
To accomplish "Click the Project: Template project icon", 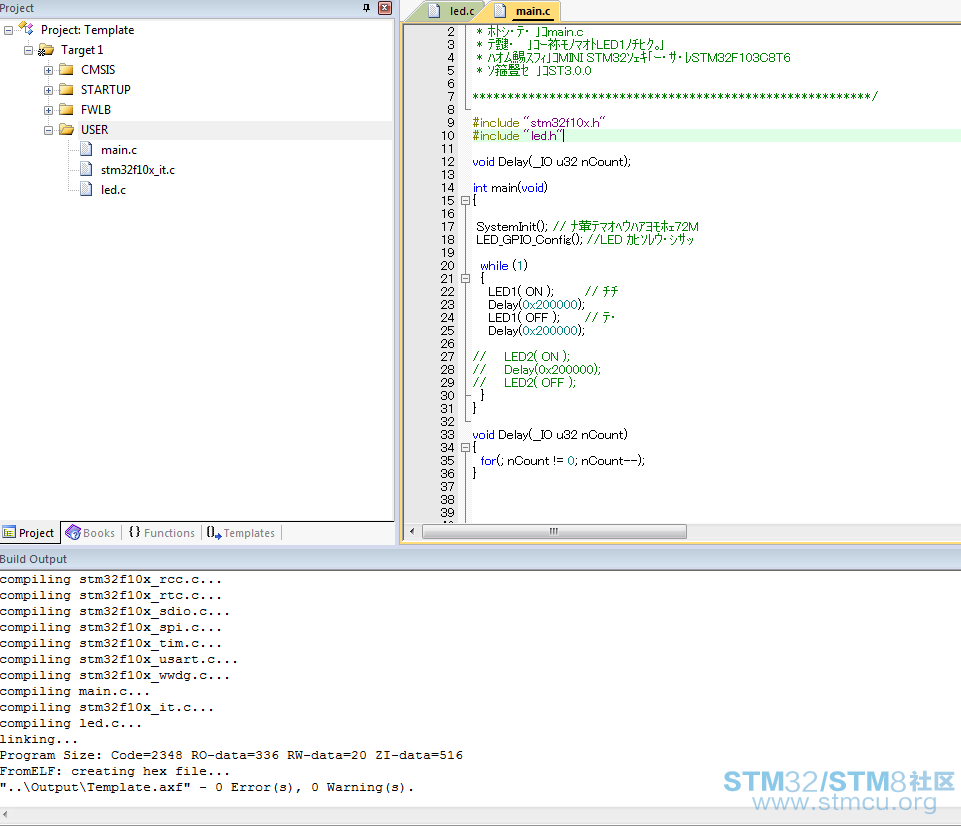I will point(26,29).
